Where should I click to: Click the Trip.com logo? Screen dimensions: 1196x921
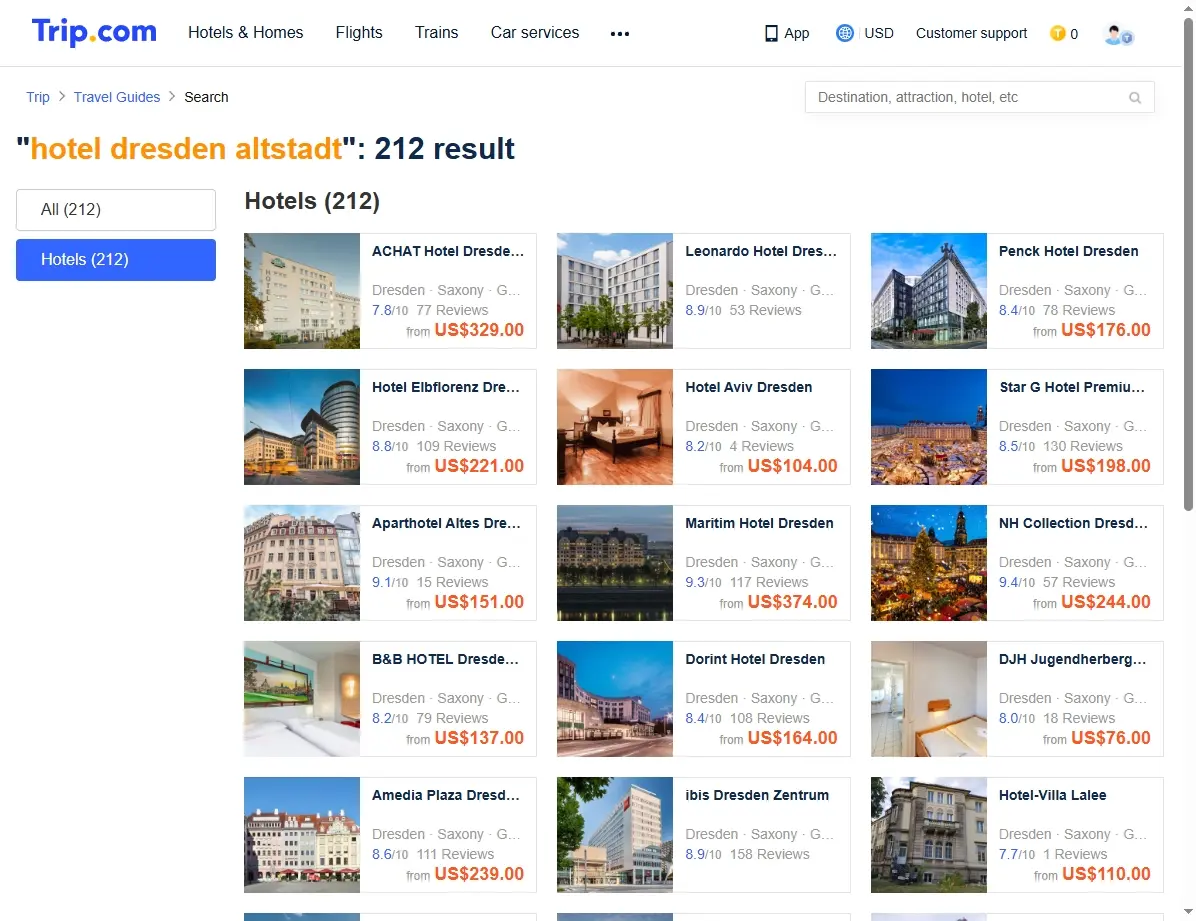click(x=94, y=32)
